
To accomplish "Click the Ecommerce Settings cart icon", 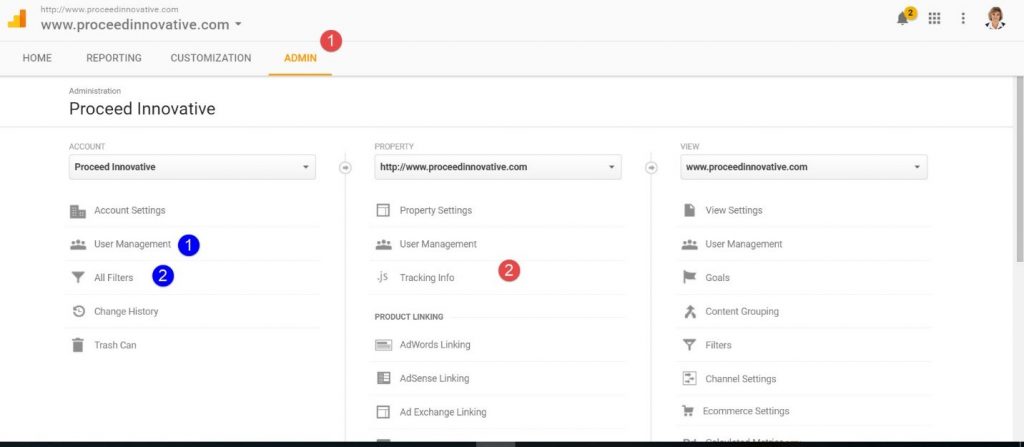I will tap(688, 411).
